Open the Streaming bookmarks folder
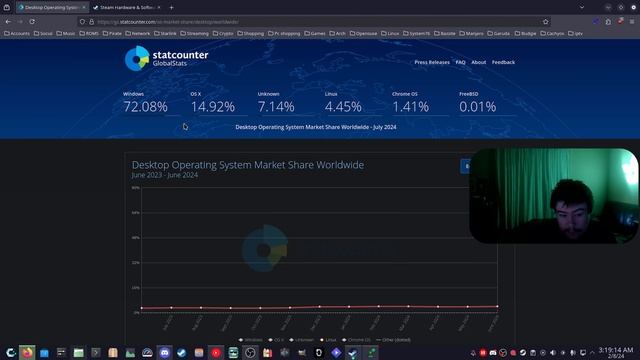 pyautogui.click(x=194, y=33)
